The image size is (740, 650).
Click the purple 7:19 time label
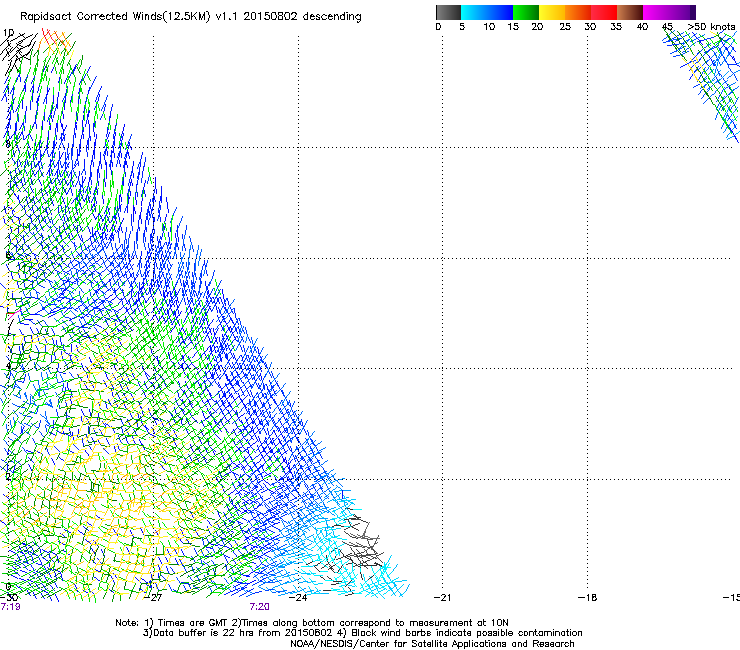(10, 607)
